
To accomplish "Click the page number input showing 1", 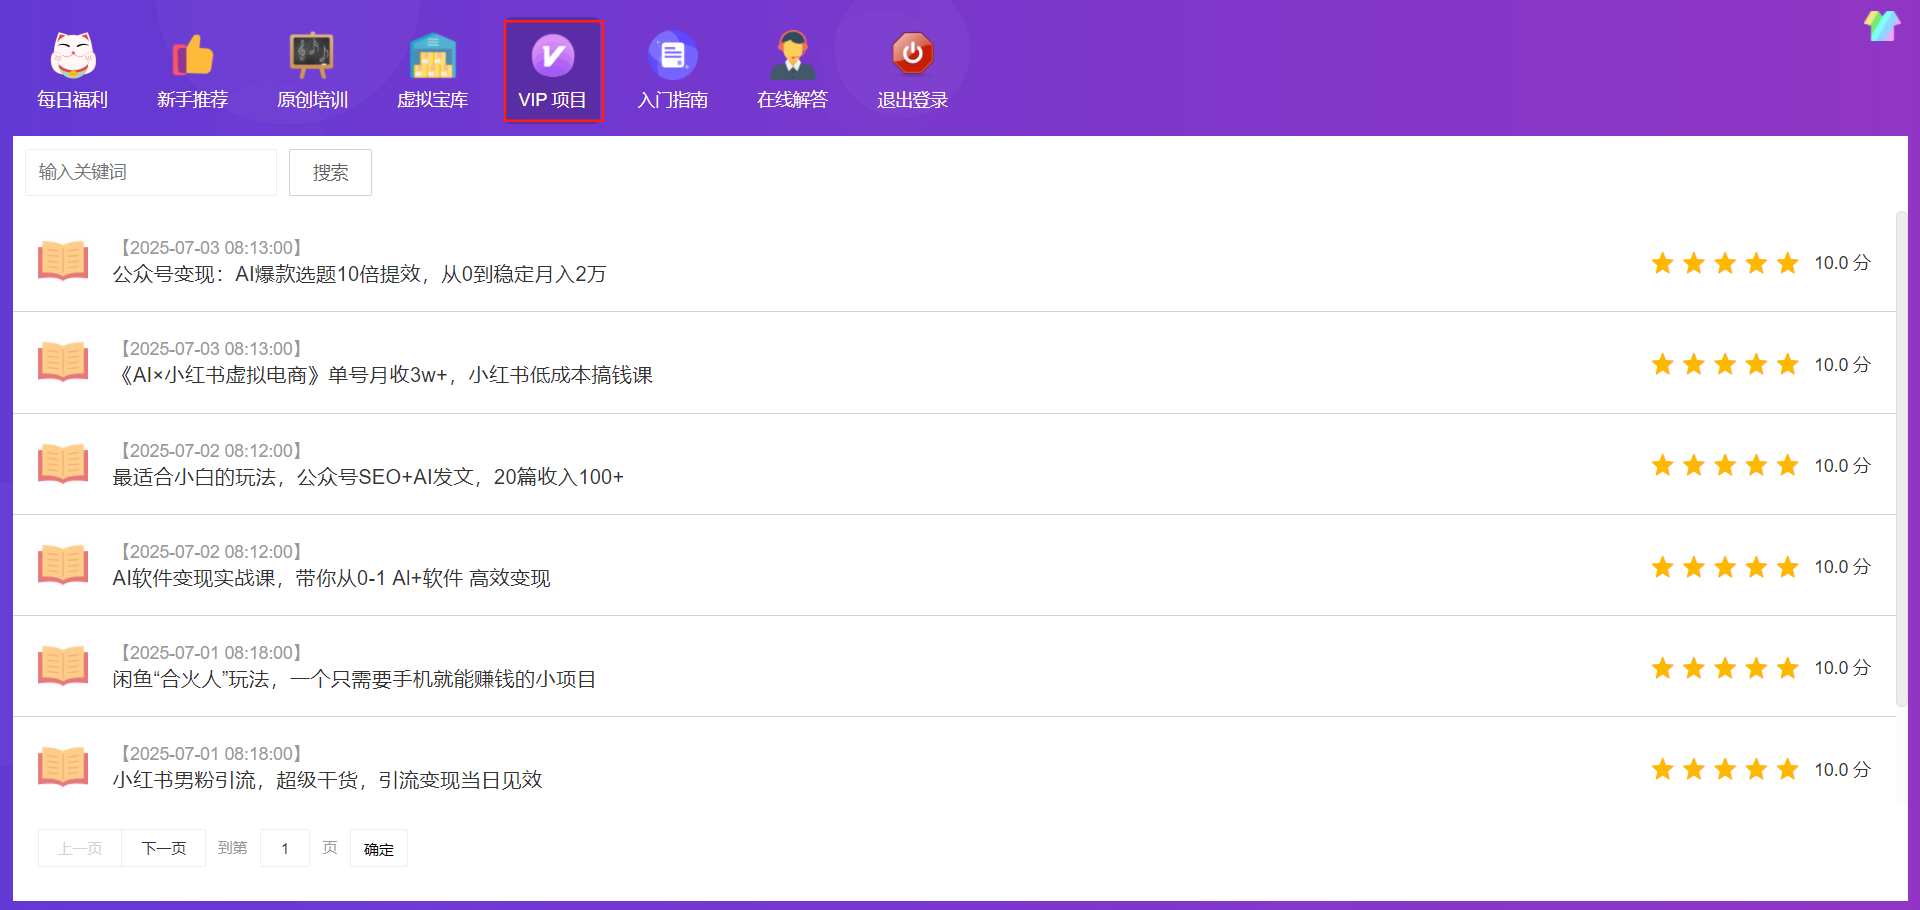I will pyautogui.click(x=285, y=848).
